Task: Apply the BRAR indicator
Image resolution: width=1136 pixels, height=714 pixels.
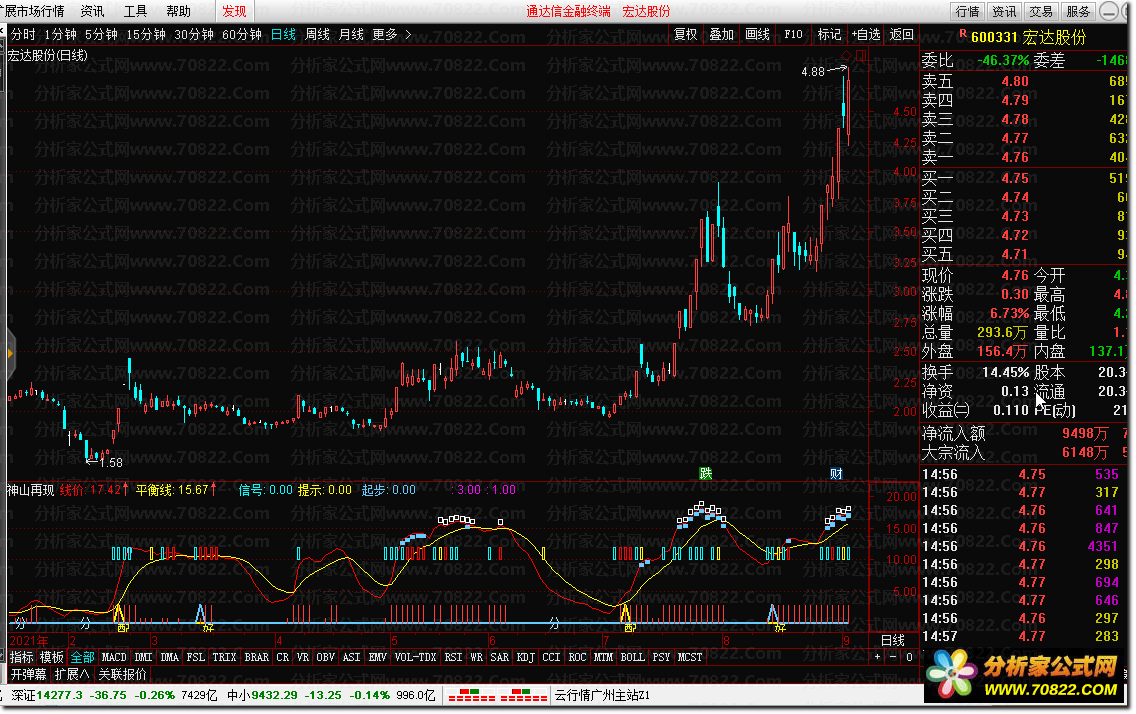Action: 256,657
